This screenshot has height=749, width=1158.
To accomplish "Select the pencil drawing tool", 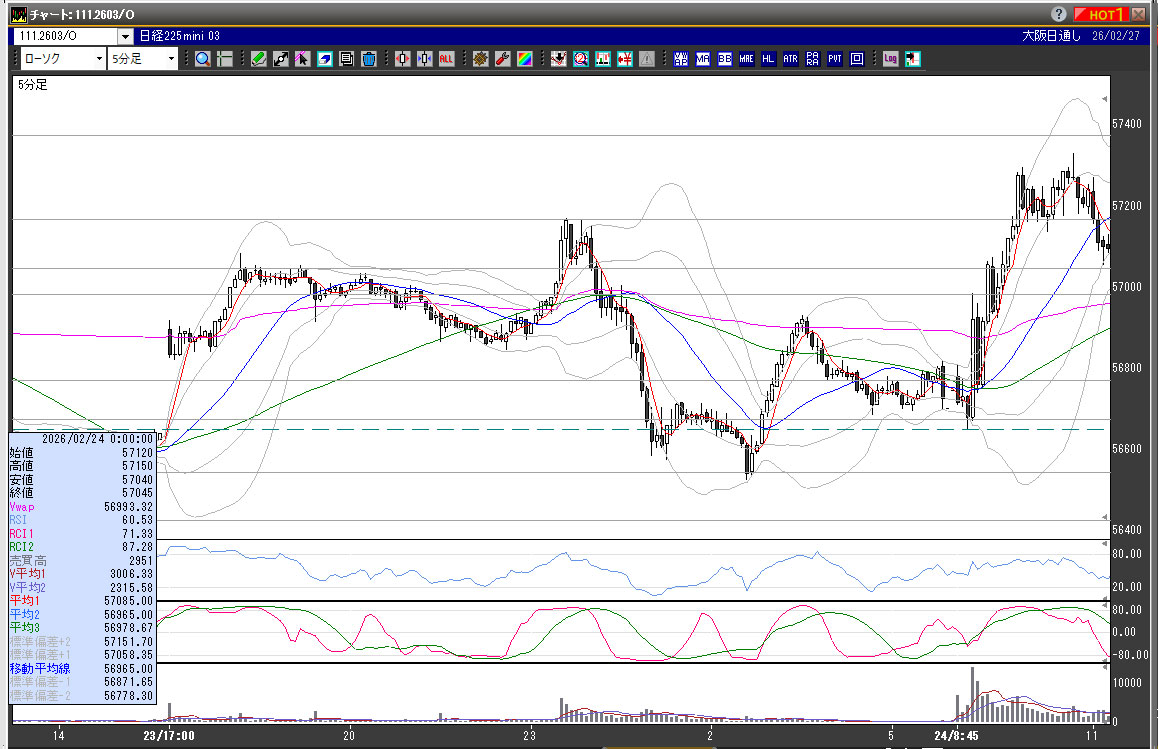I will (258, 59).
